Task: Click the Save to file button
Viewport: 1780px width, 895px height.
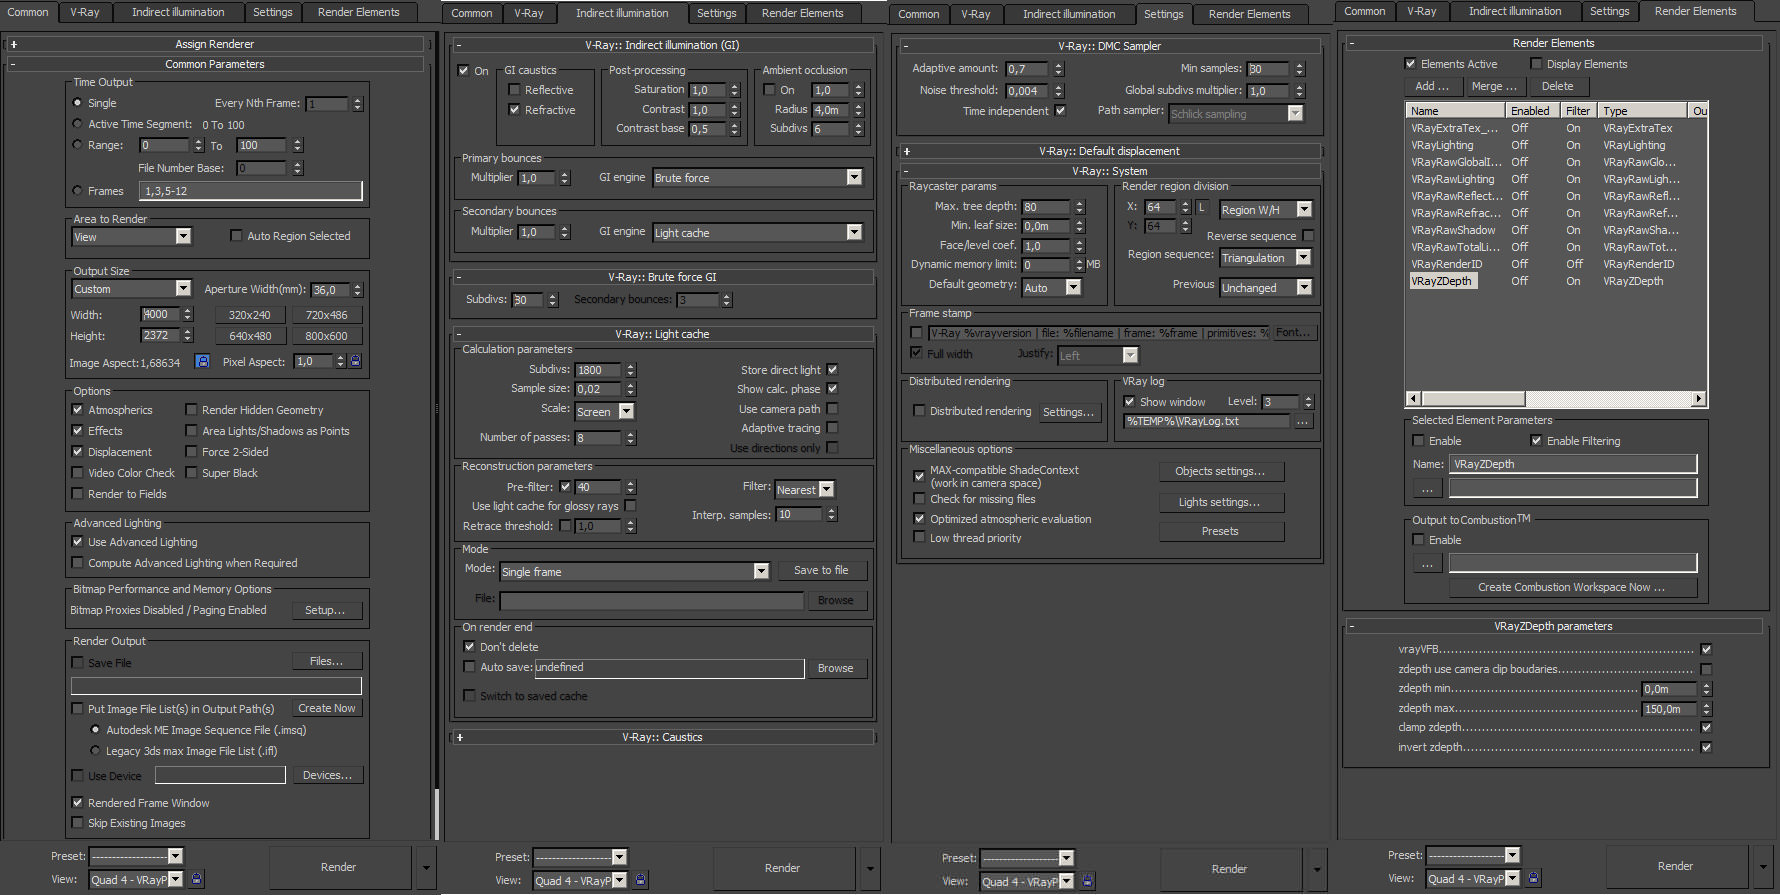Action: coord(821,570)
